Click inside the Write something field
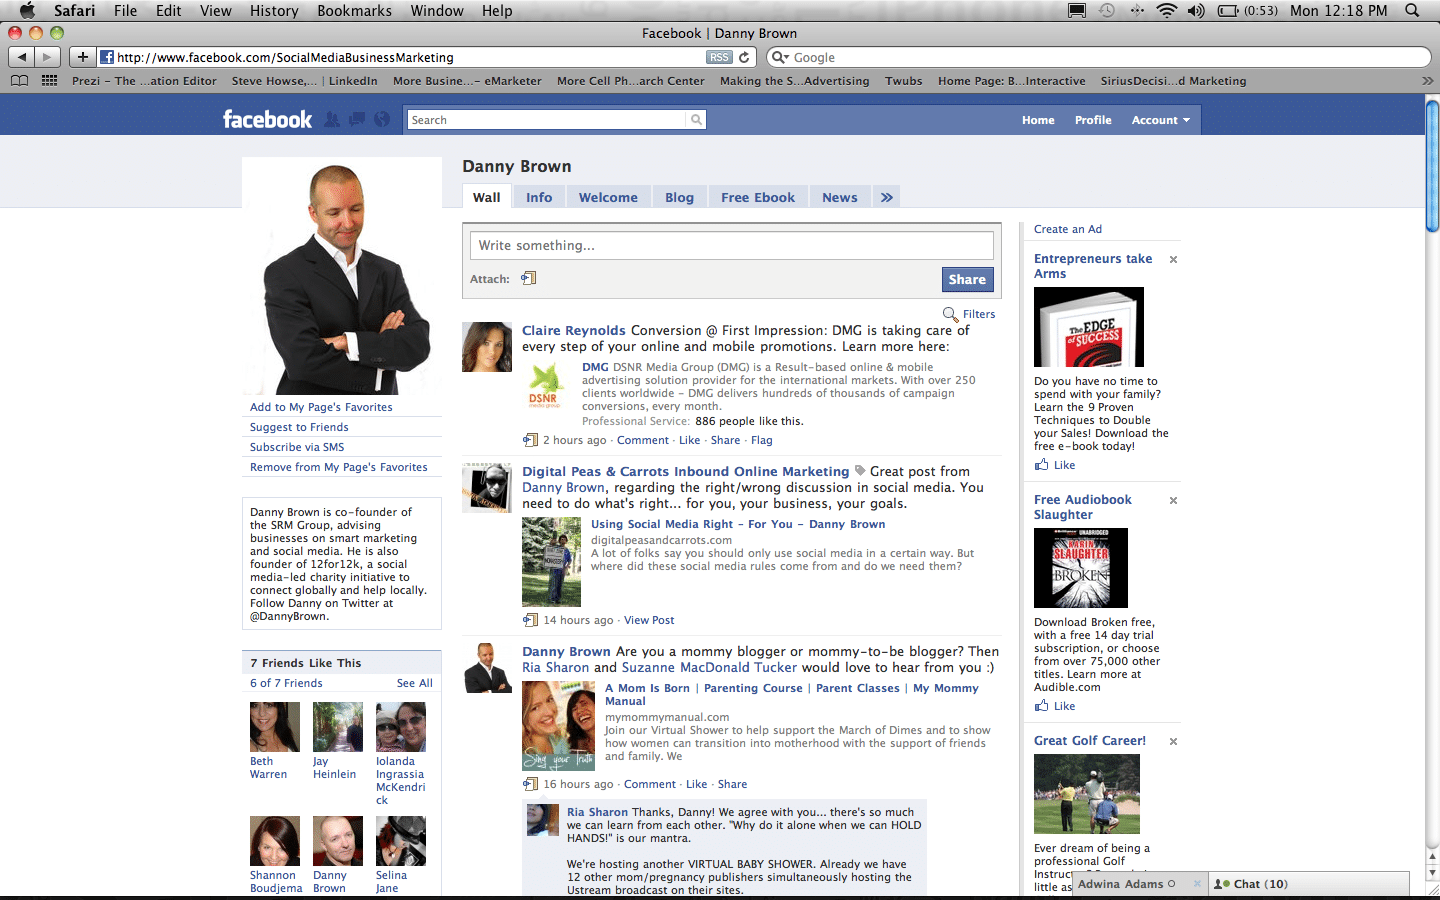 pos(731,245)
